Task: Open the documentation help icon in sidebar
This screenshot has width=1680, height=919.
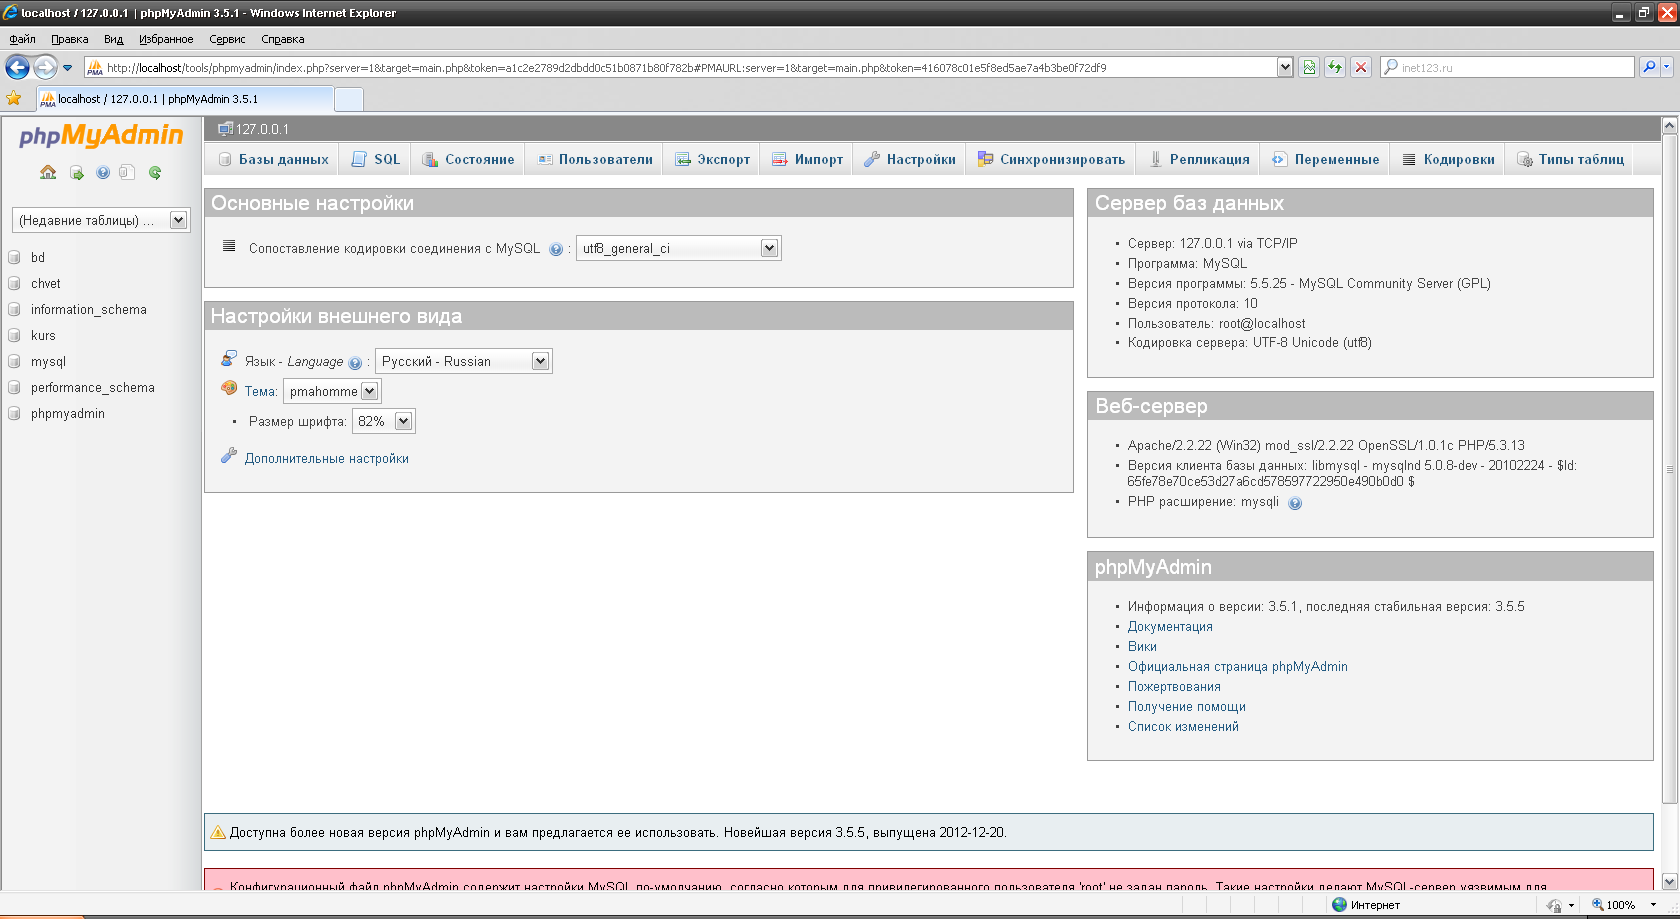Action: click(x=103, y=172)
